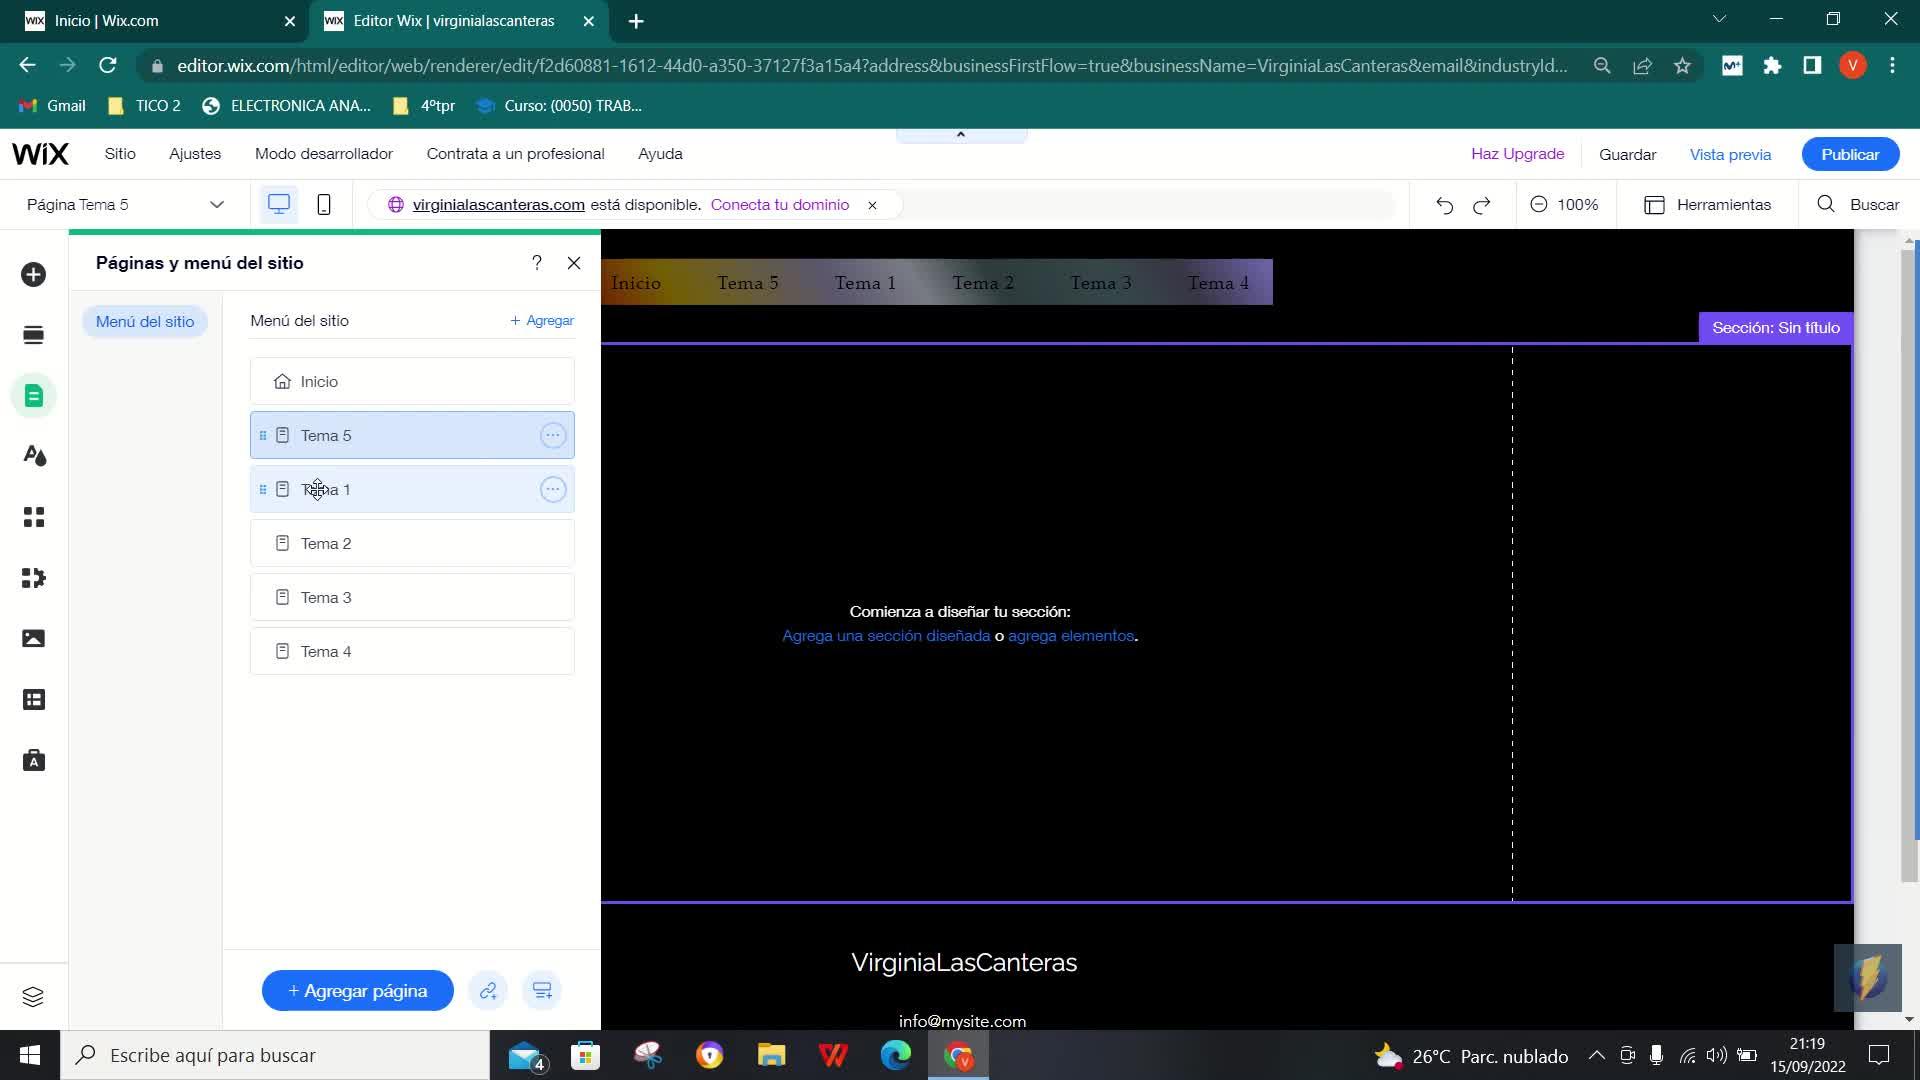Switch to desktop view editor

coord(279,205)
